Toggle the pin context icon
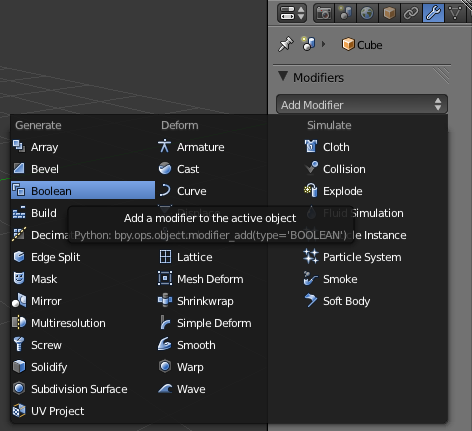472x431 pixels. (286, 44)
